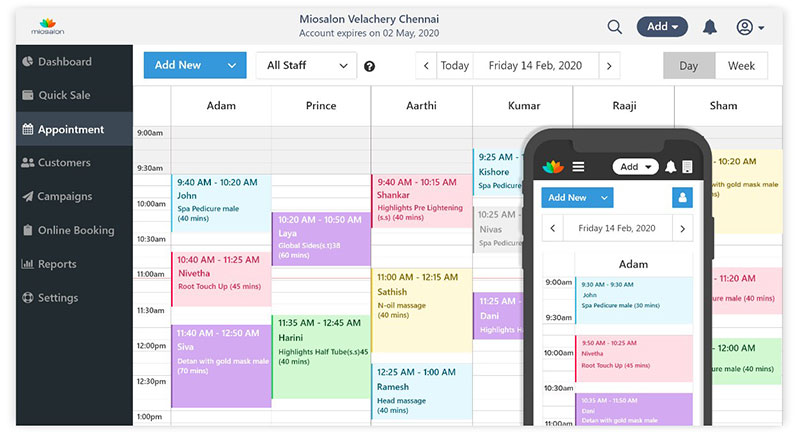Open Reports menu item
The width and height of the screenshot is (800, 441).
pos(74,264)
